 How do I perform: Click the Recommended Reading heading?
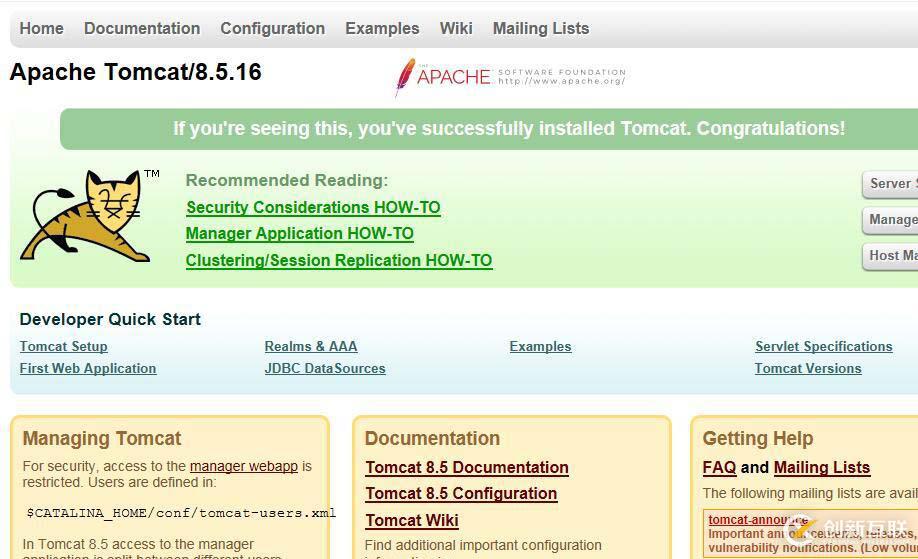point(287,180)
